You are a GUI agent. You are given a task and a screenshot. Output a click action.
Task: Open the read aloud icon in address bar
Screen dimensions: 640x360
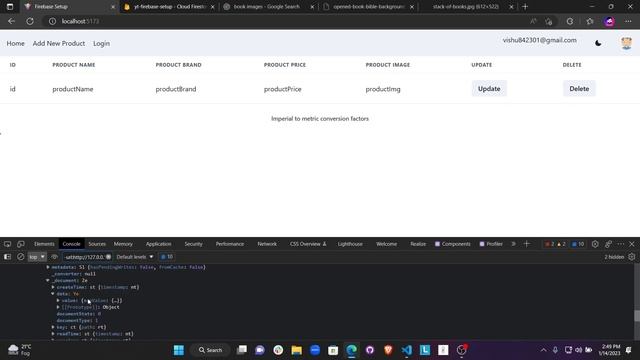pyautogui.click(x=533, y=21)
